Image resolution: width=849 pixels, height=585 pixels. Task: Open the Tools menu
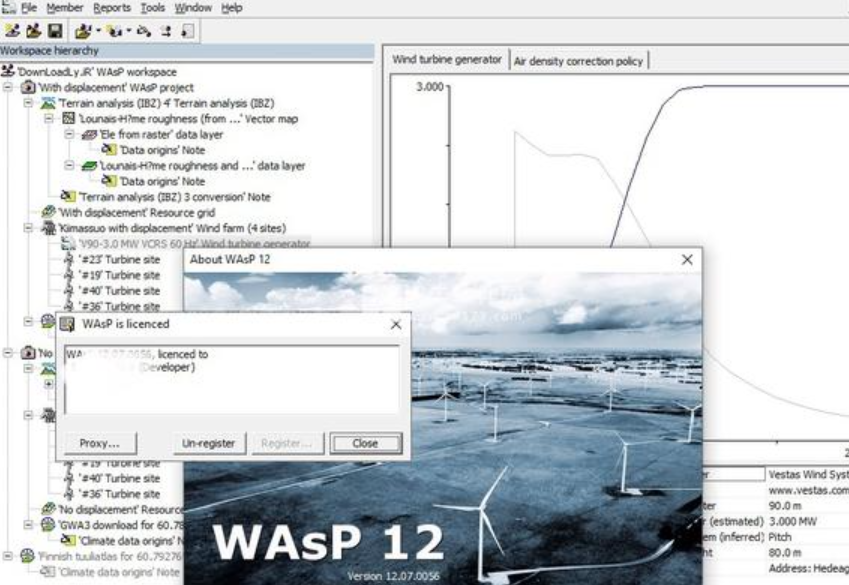(x=153, y=8)
